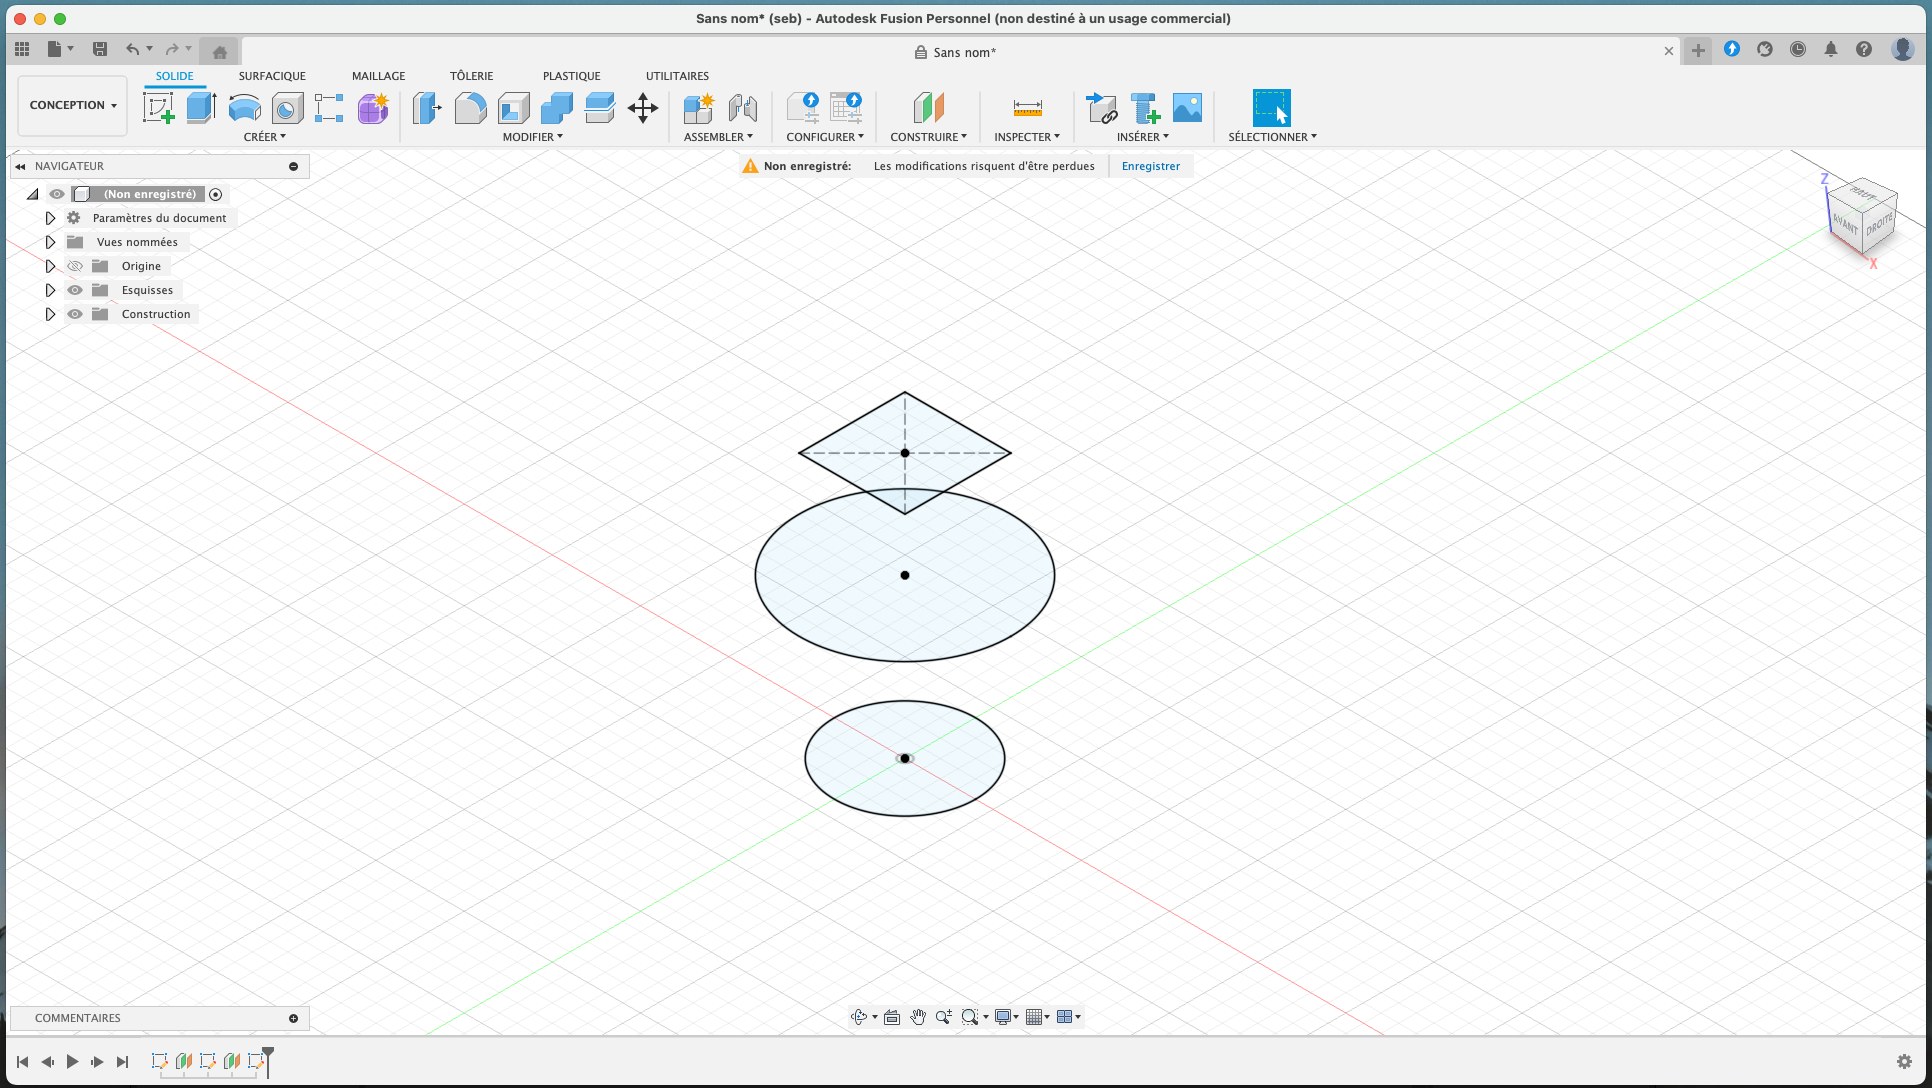Collapse the NAVIGATEUR panel with minus button

pyautogui.click(x=294, y=166)
